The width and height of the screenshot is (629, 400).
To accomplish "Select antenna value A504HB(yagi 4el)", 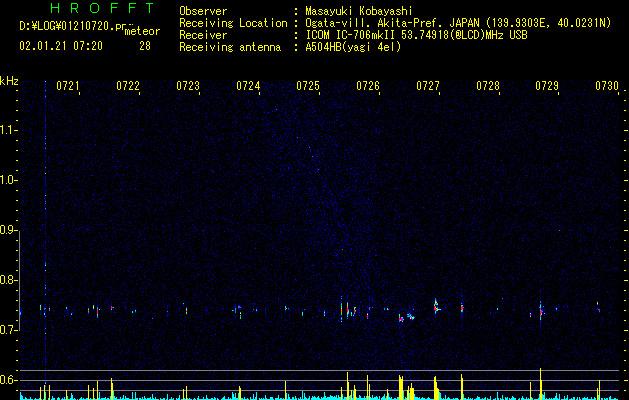I will pos(353,47).
